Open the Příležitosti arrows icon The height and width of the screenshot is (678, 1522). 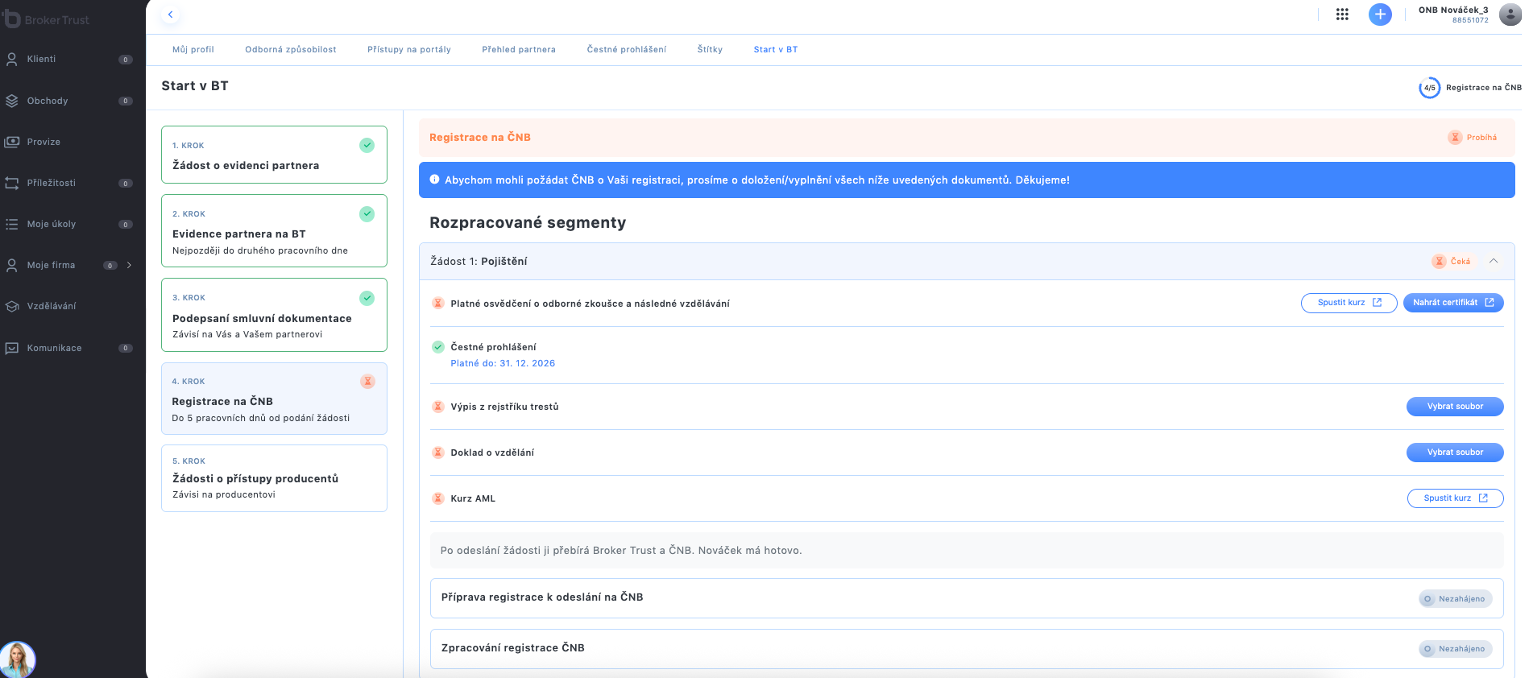[12, 183]
